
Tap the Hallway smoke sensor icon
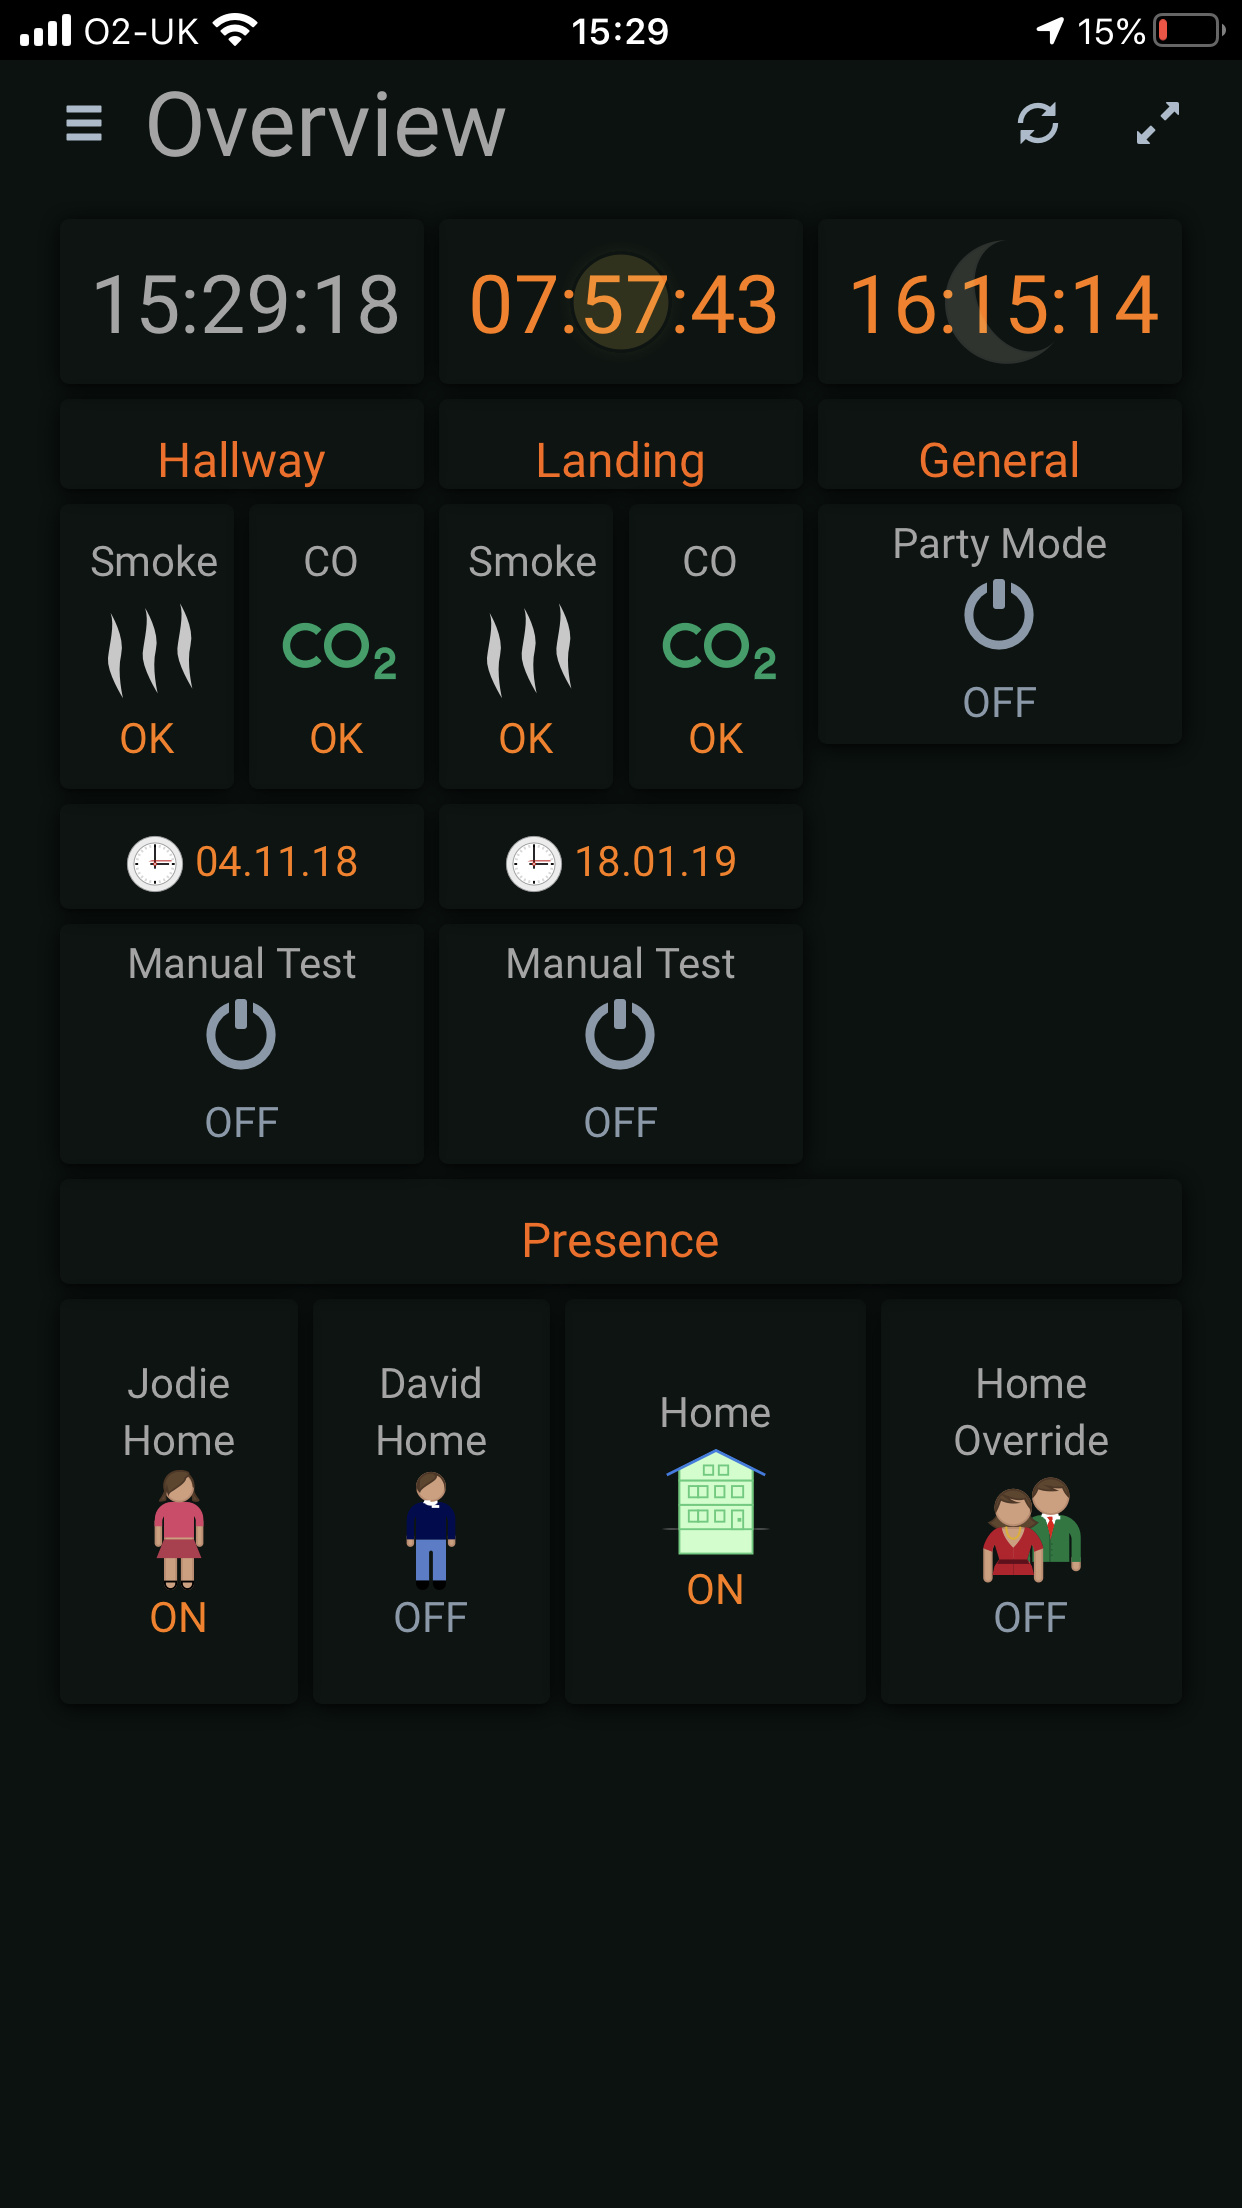point(150,649)
